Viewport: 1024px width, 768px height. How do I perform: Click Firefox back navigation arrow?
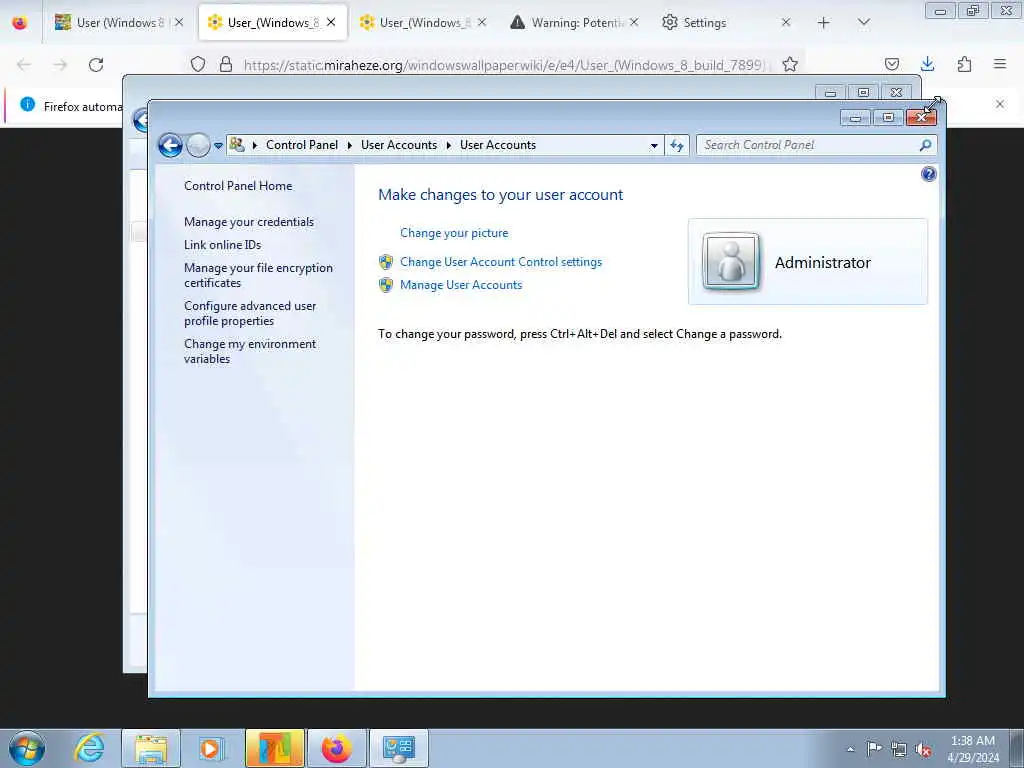click(x=24, y=65)
